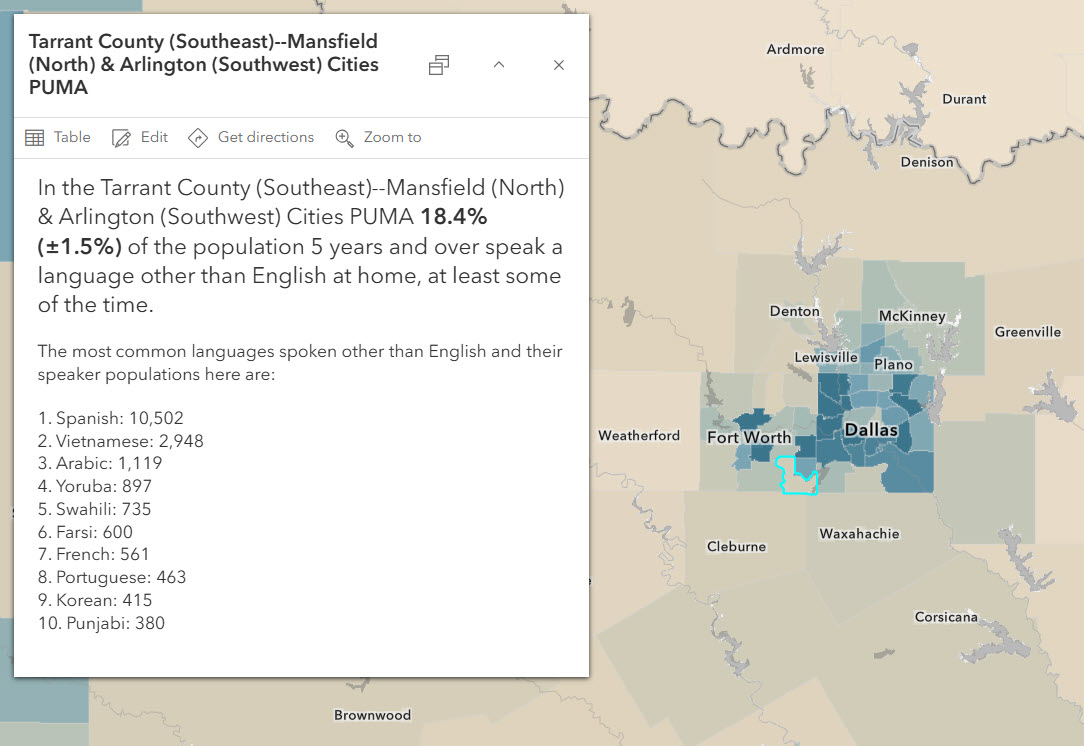This screenshot has height=746, width=1084.
Task: Click the Denton map label
Action: tap(794, 312)
